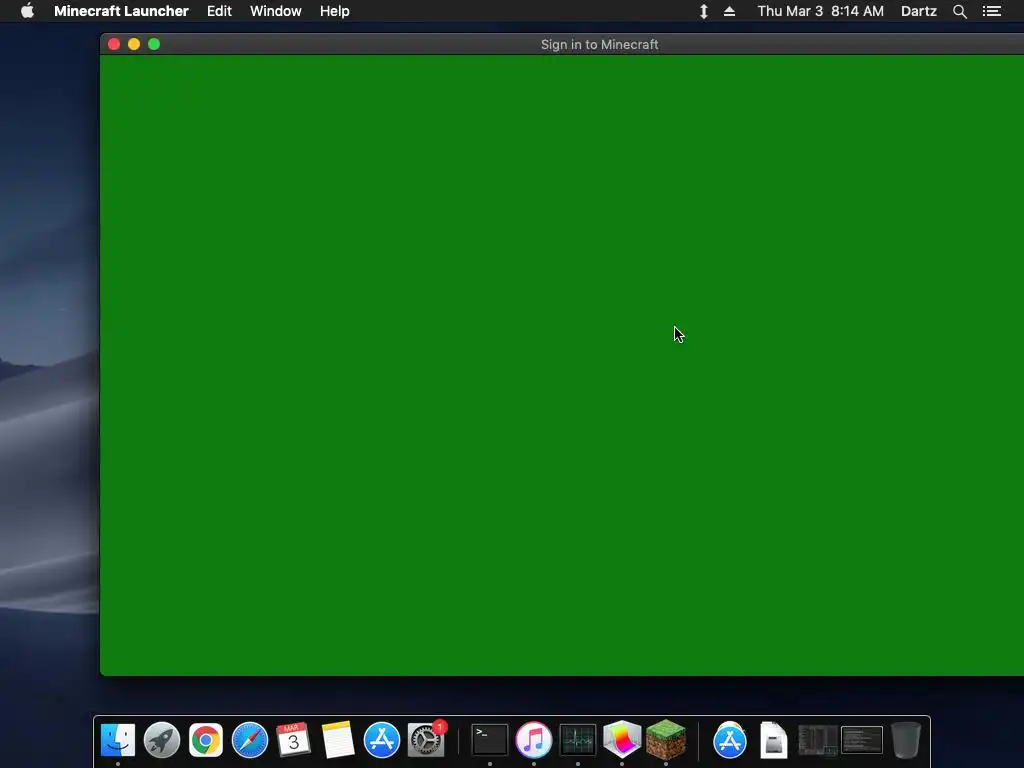Open Activity Monitor in the dock
The width and height of the screenshot is (1024, 768).
pyautogui.click(x=578, y=740)
